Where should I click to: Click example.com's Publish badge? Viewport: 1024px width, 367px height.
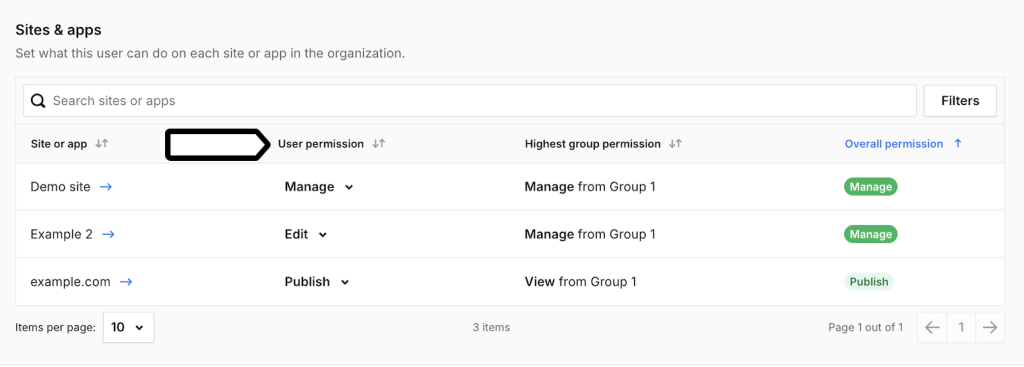869,282
